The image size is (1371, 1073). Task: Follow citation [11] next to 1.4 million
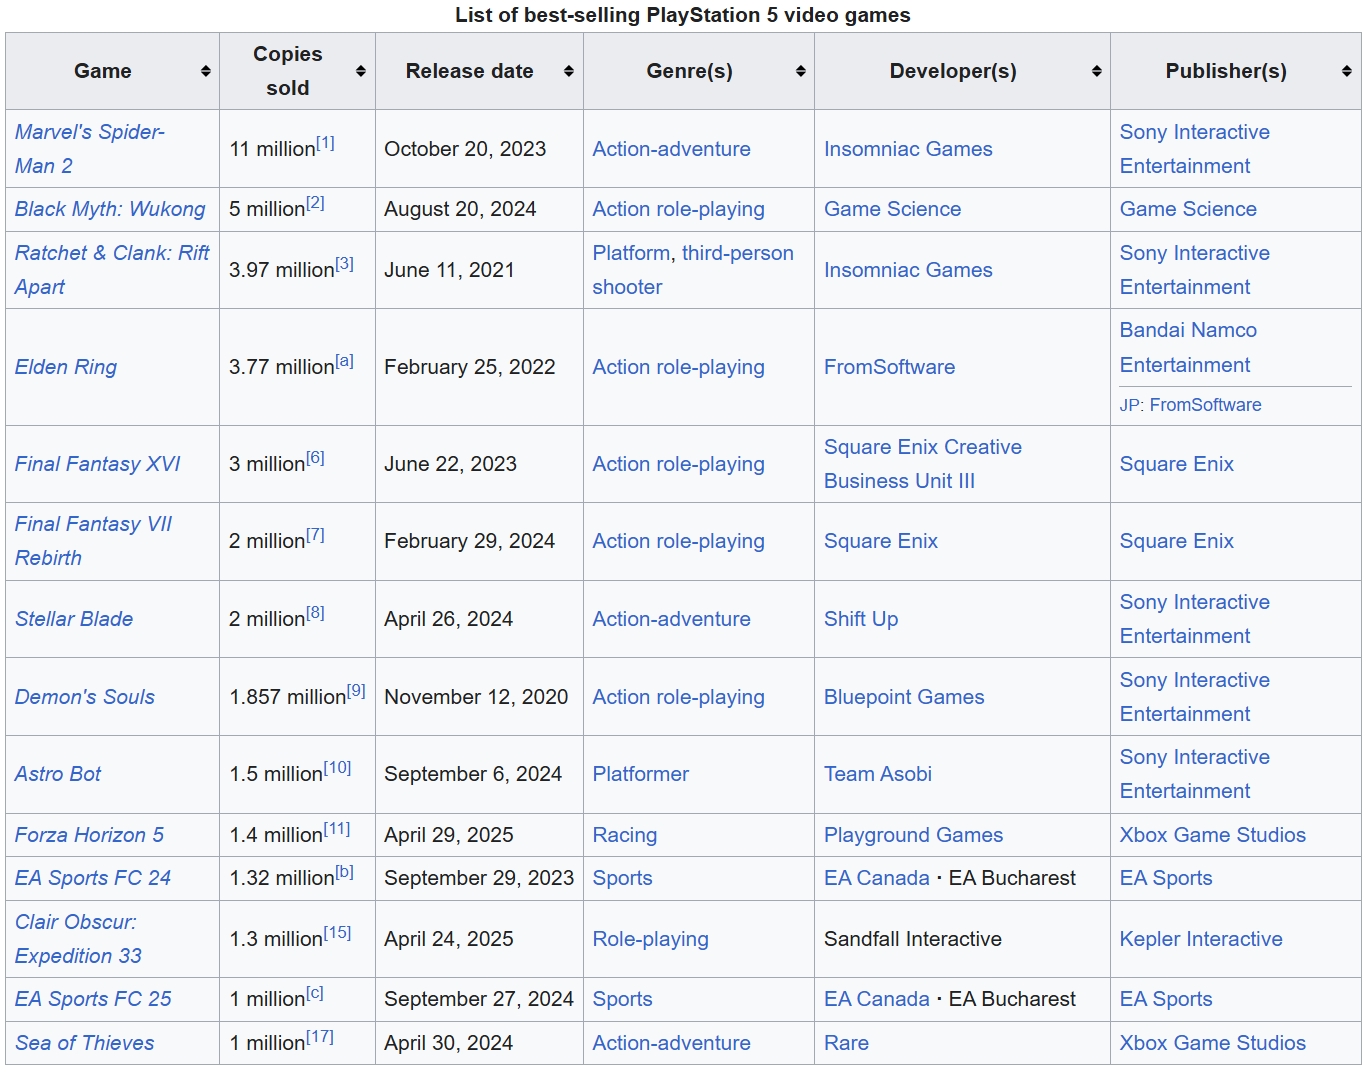pos(337,829)
